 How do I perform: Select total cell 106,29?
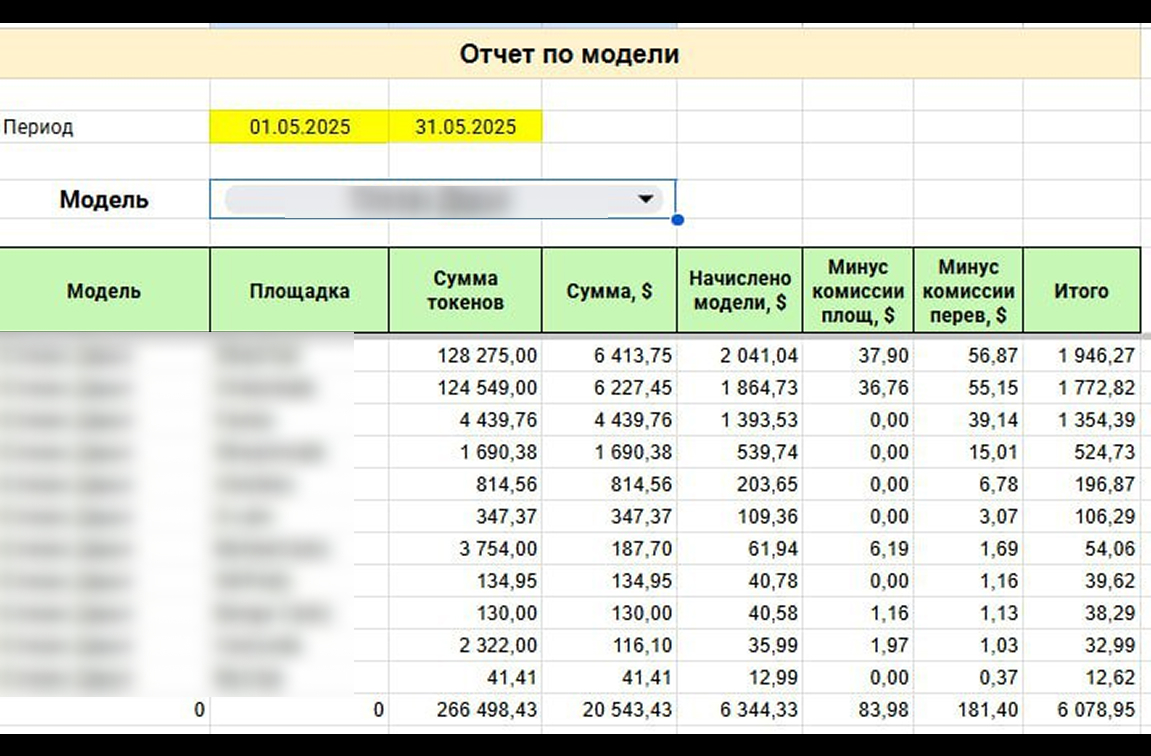tap(1082, 517)
